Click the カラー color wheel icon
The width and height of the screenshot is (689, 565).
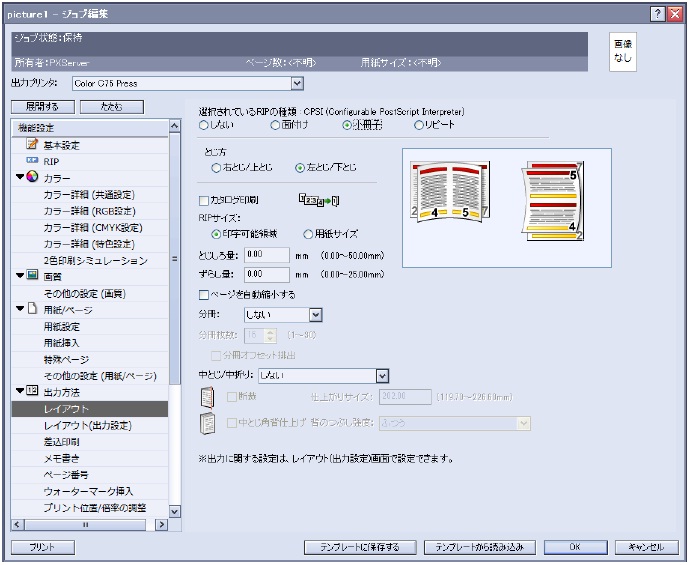coord(33,177)
